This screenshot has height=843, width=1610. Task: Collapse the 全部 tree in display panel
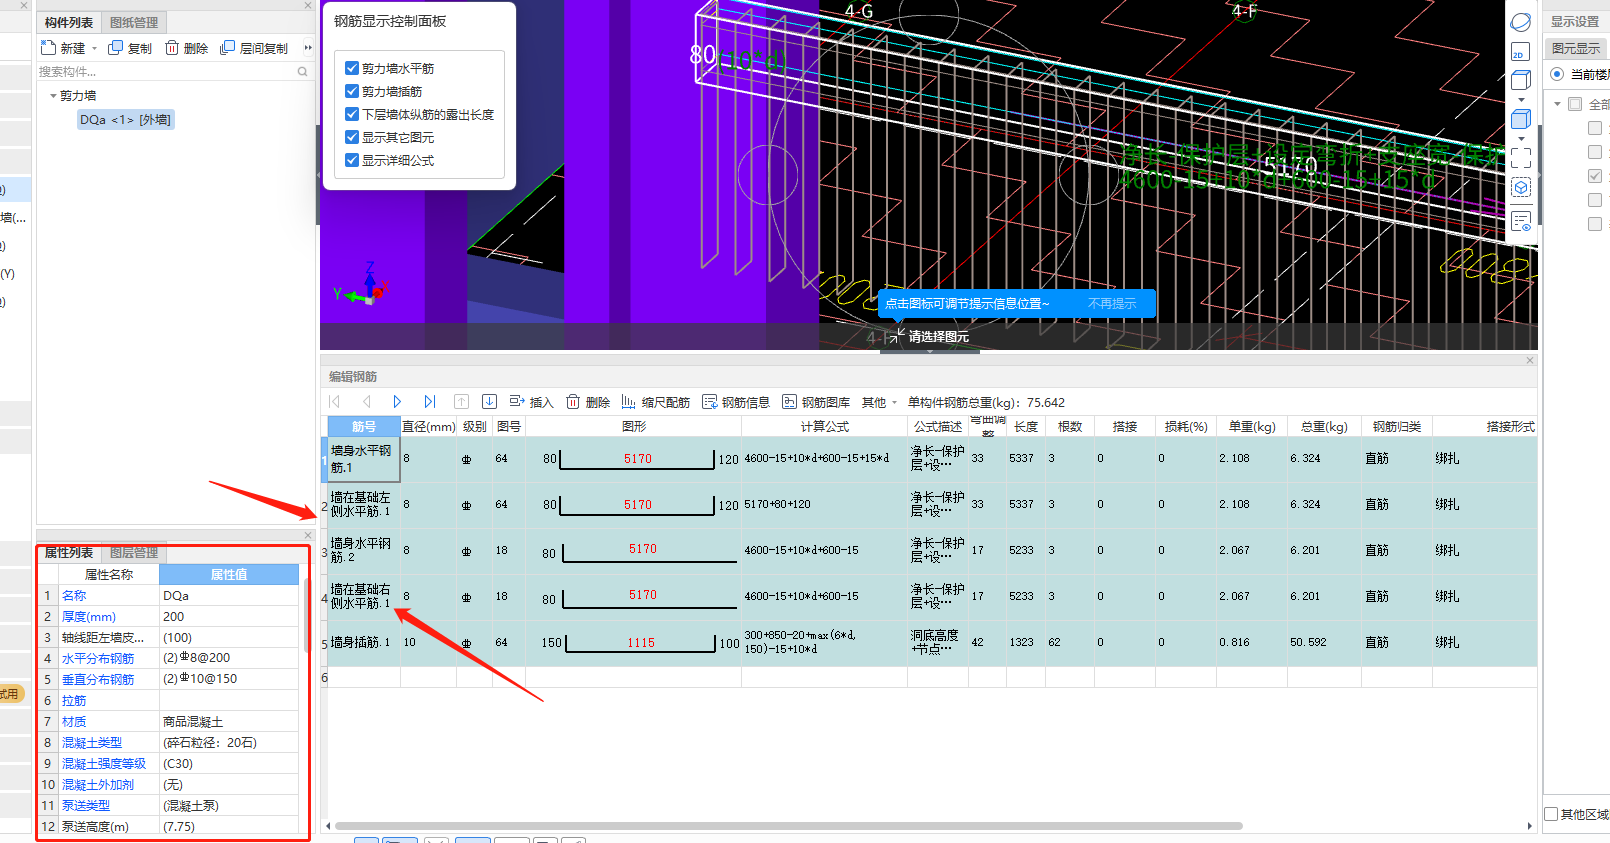tap(1557, 104)
